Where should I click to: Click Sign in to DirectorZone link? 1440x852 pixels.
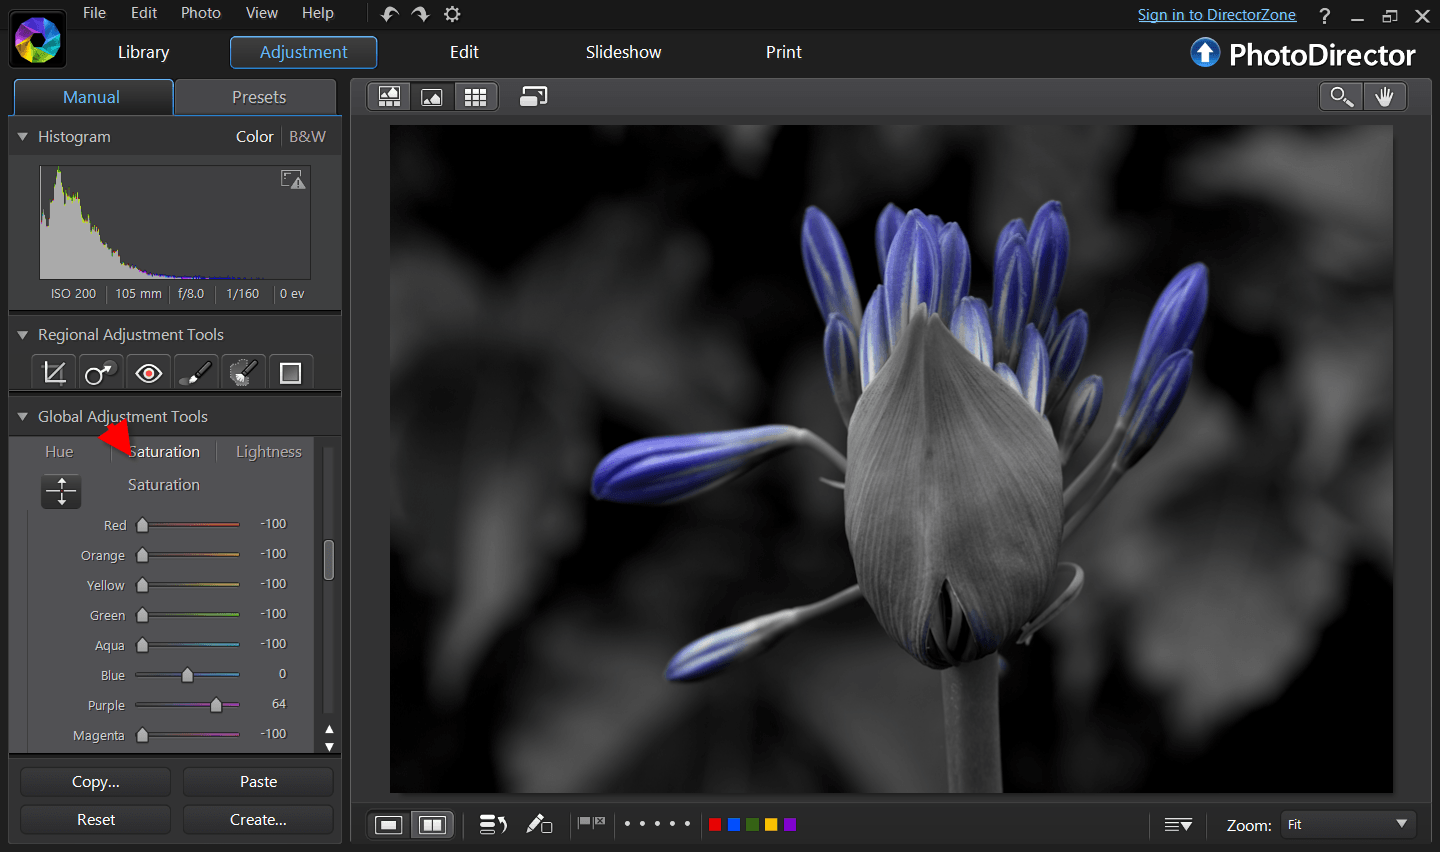[1217, 15]
